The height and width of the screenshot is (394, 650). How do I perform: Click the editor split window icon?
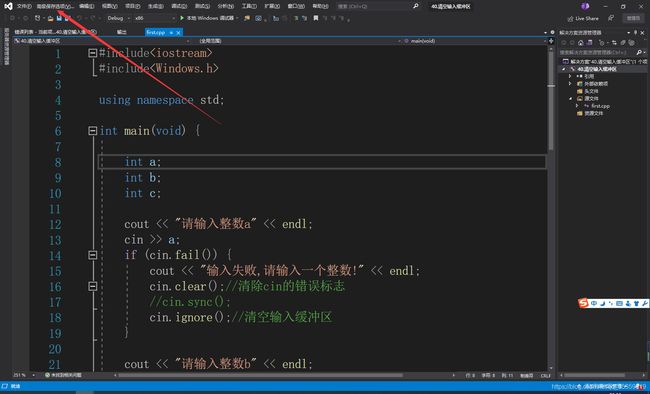point(551,41)
